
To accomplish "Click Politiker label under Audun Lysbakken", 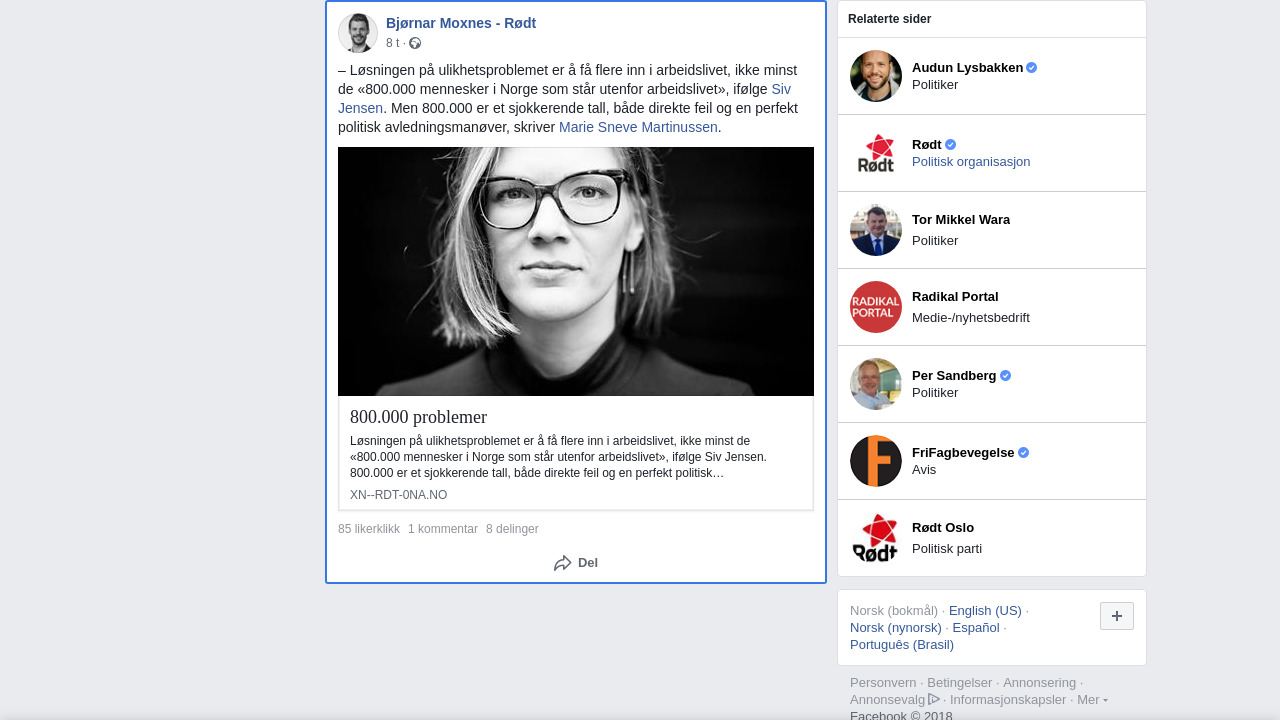I will pyautogui.click(x=935, y=85).
